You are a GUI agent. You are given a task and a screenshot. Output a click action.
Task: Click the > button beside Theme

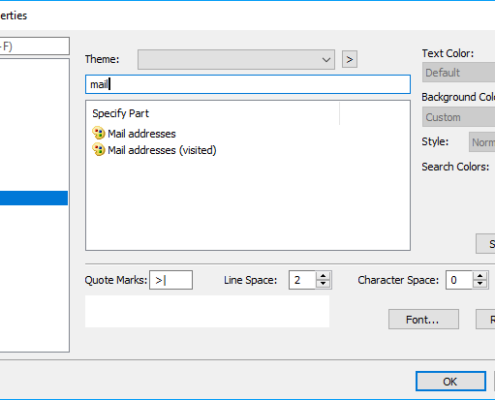coord(349,59)
